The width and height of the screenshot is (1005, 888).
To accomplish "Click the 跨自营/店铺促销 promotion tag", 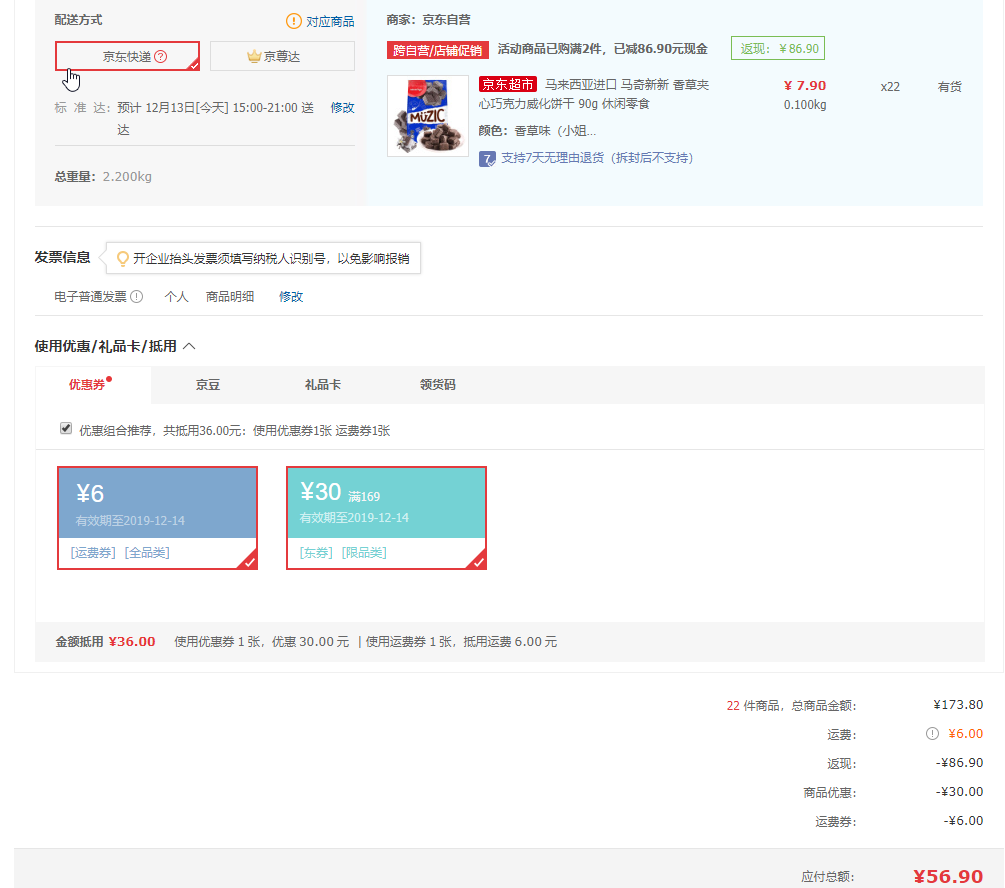I will click(x=438, y=49).
